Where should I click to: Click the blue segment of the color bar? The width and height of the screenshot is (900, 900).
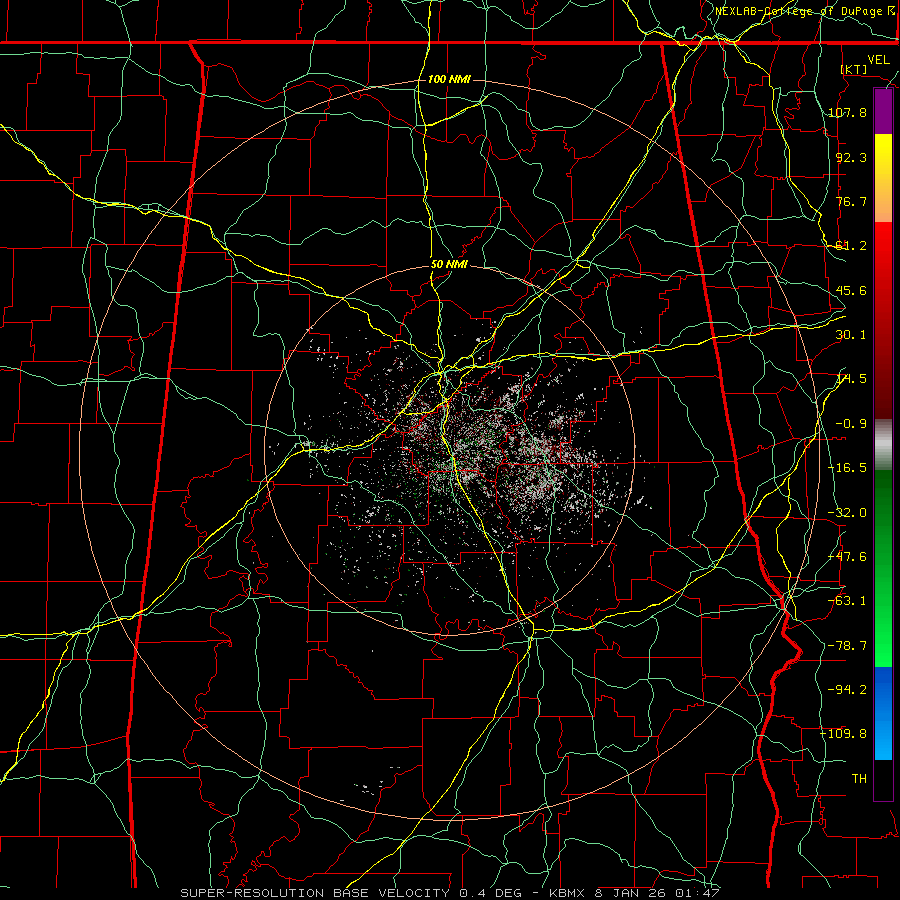(x=883, y=713)
